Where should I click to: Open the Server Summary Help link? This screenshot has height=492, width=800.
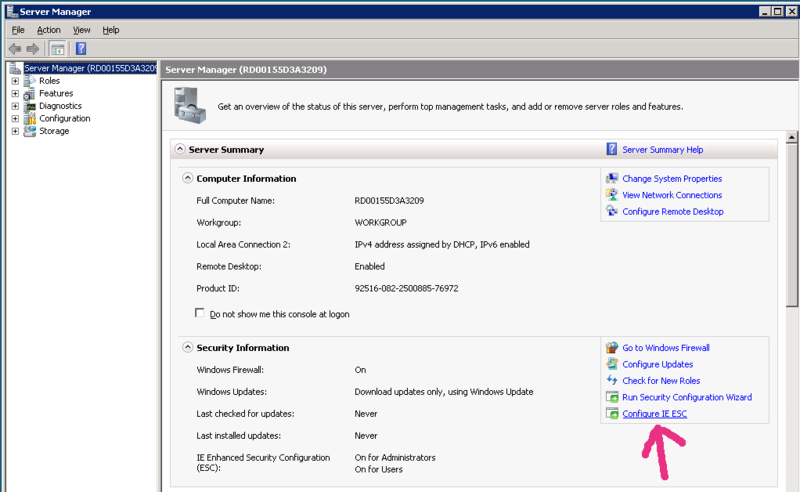tap(662, 150)
